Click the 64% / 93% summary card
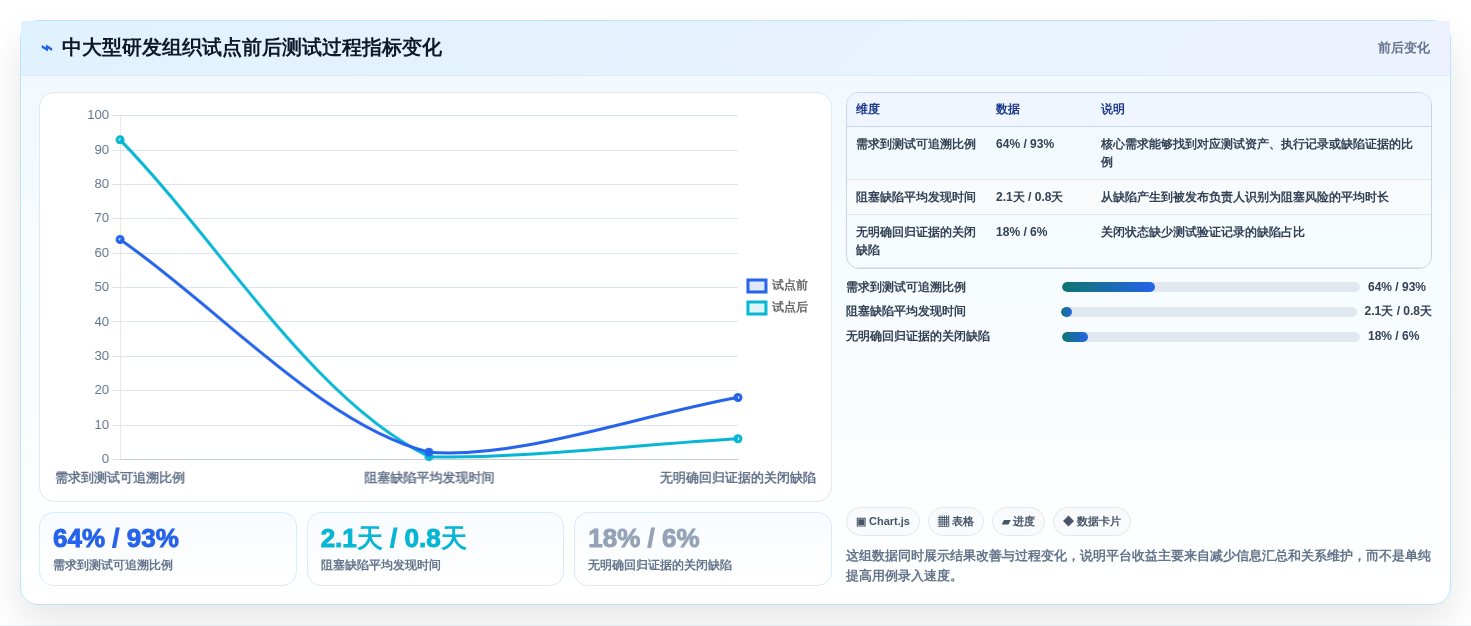 click(168, 549)
